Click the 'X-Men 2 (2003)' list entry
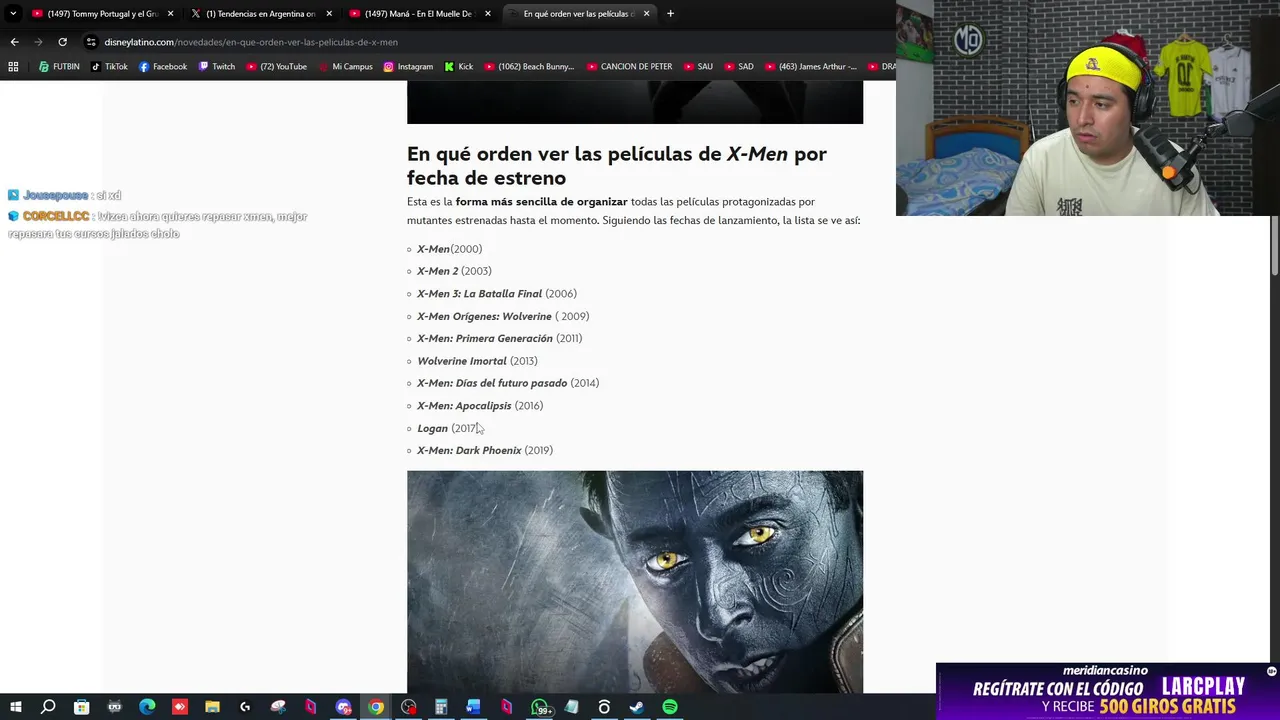Viewport: 1280px width, 720px height. pyautogui.click(x=454, y=271)
